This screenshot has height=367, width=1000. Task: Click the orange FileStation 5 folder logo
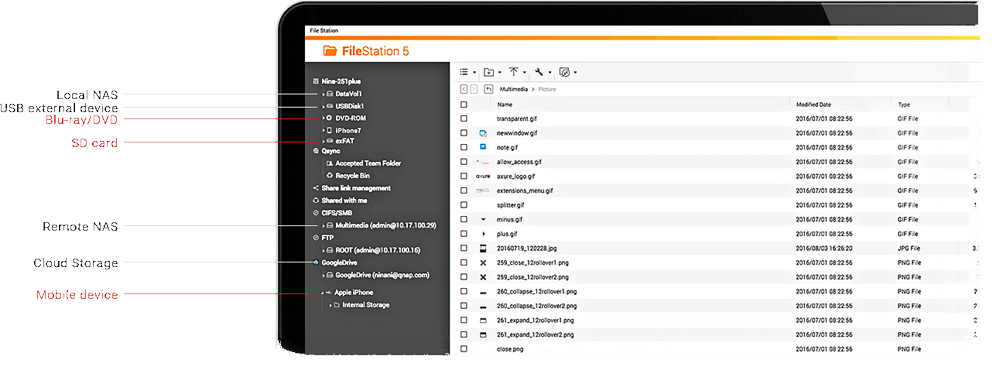click(330, 51)
